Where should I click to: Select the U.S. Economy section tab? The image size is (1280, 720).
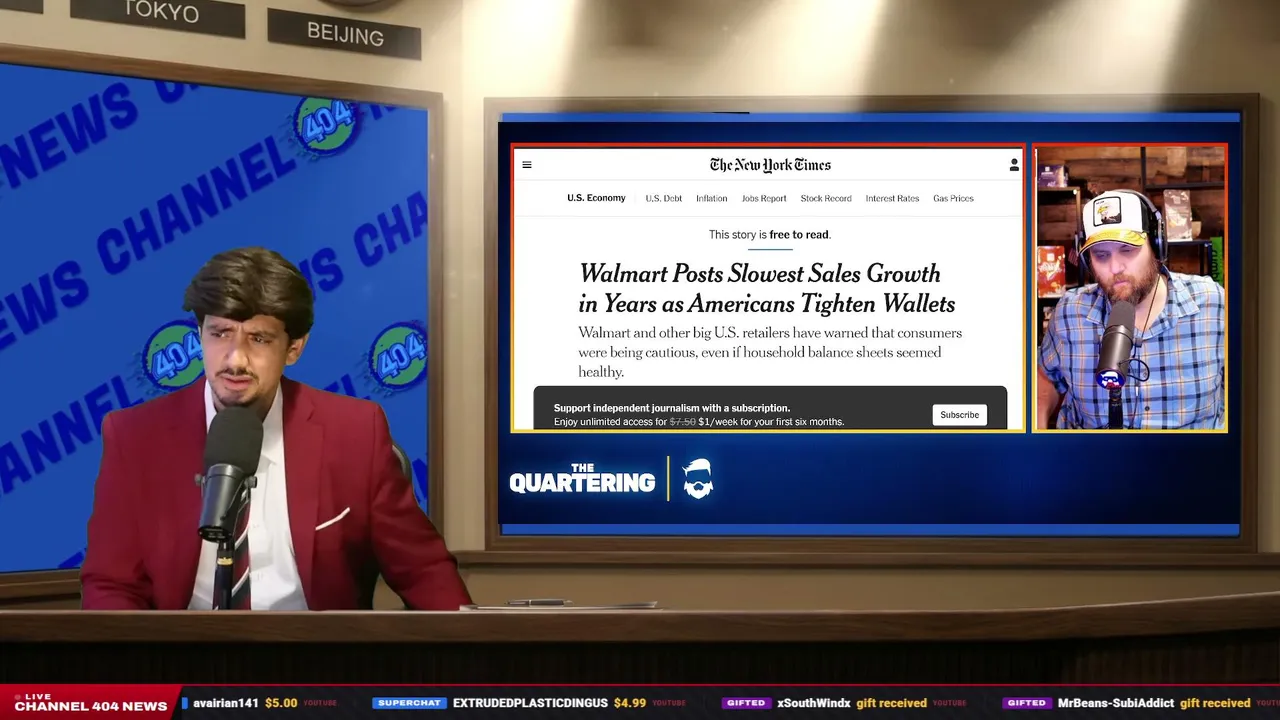coord(596,198)
